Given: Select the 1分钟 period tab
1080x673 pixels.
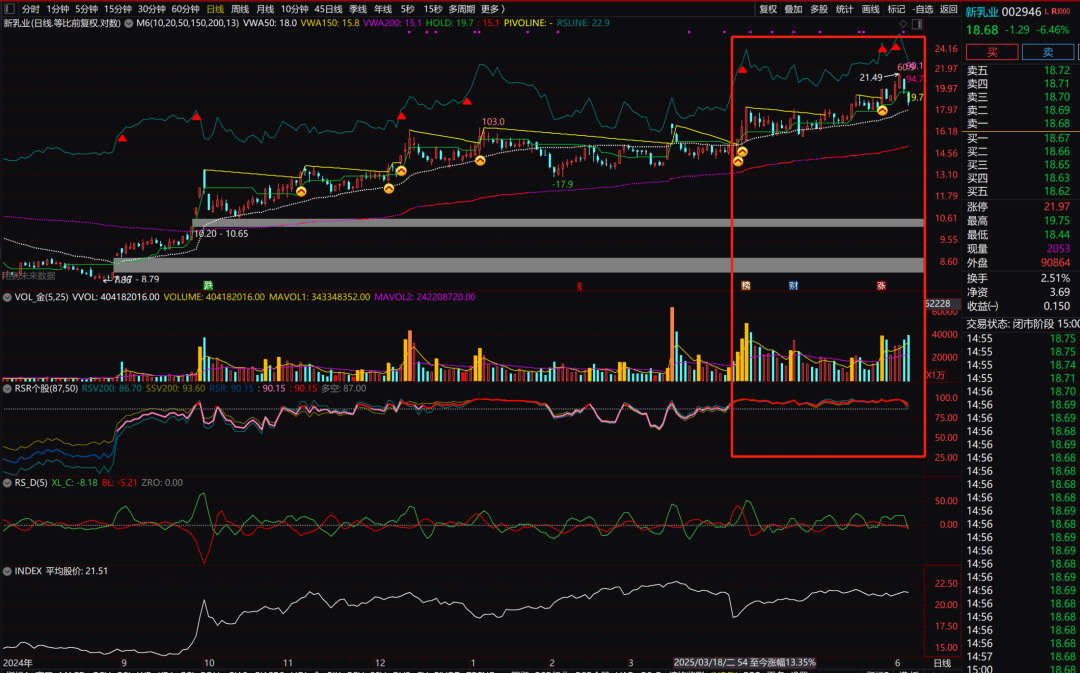Looking at the screenshot, I should point(58,9).
